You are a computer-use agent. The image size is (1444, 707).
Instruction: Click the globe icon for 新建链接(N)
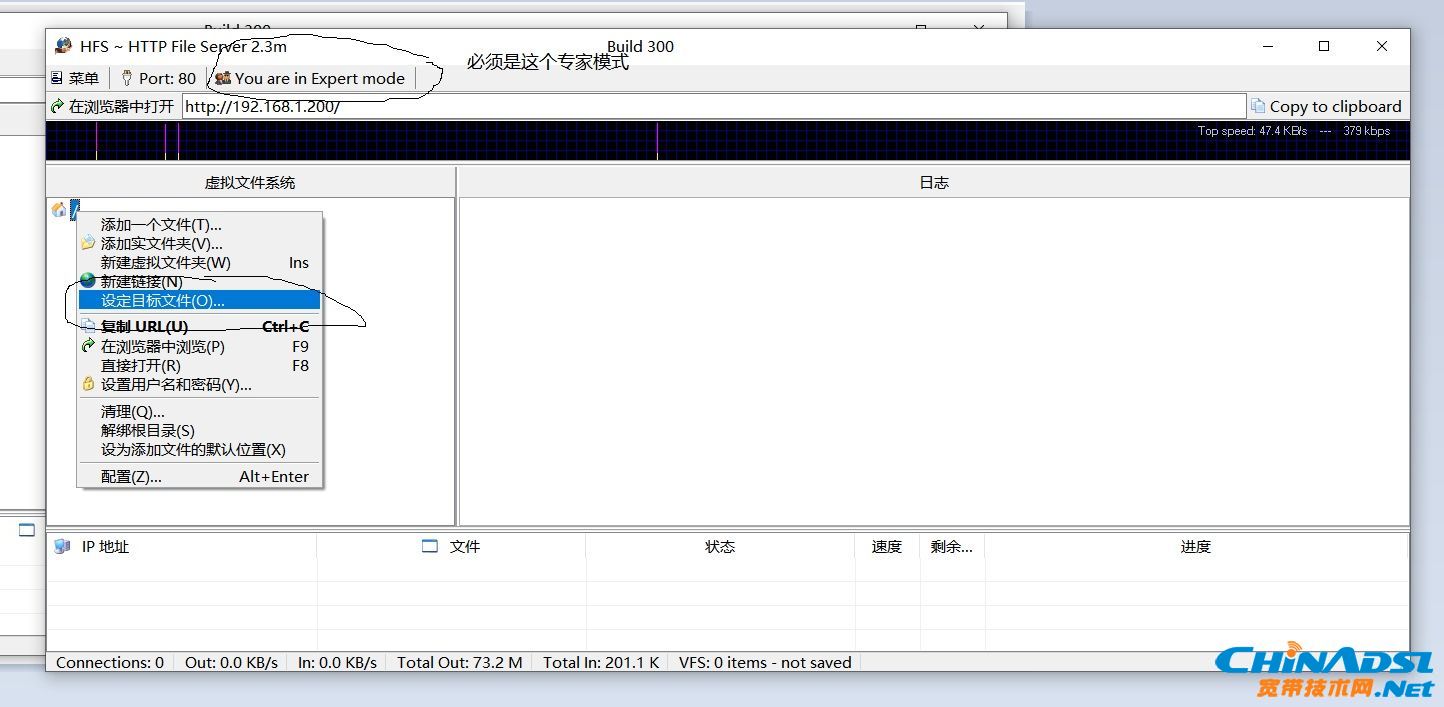[x=88, y=281]
